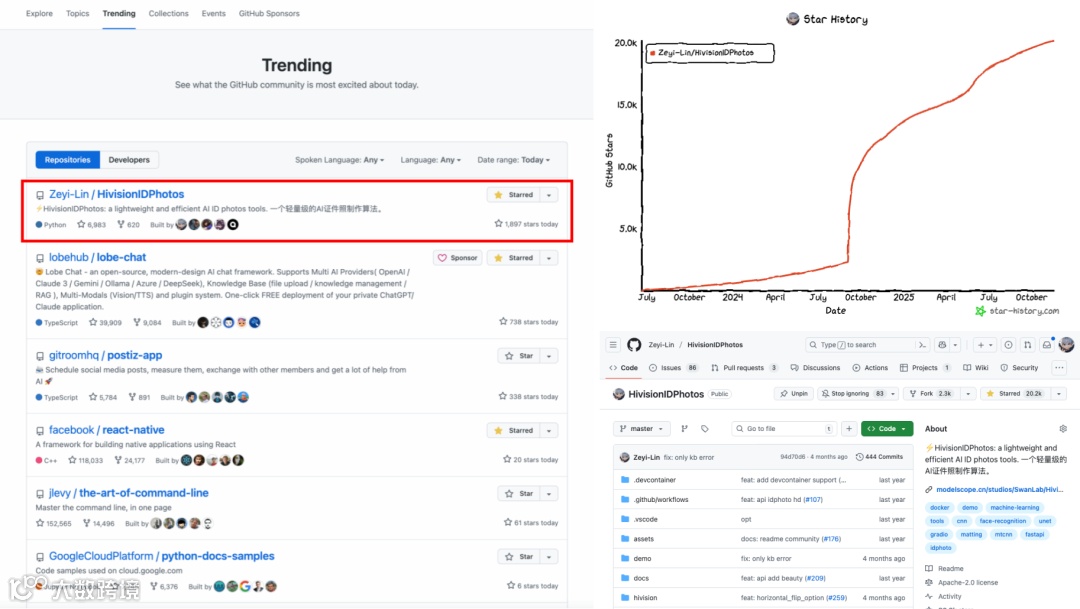
Task: View branches icon beside master selector
Action: [684, 429]
